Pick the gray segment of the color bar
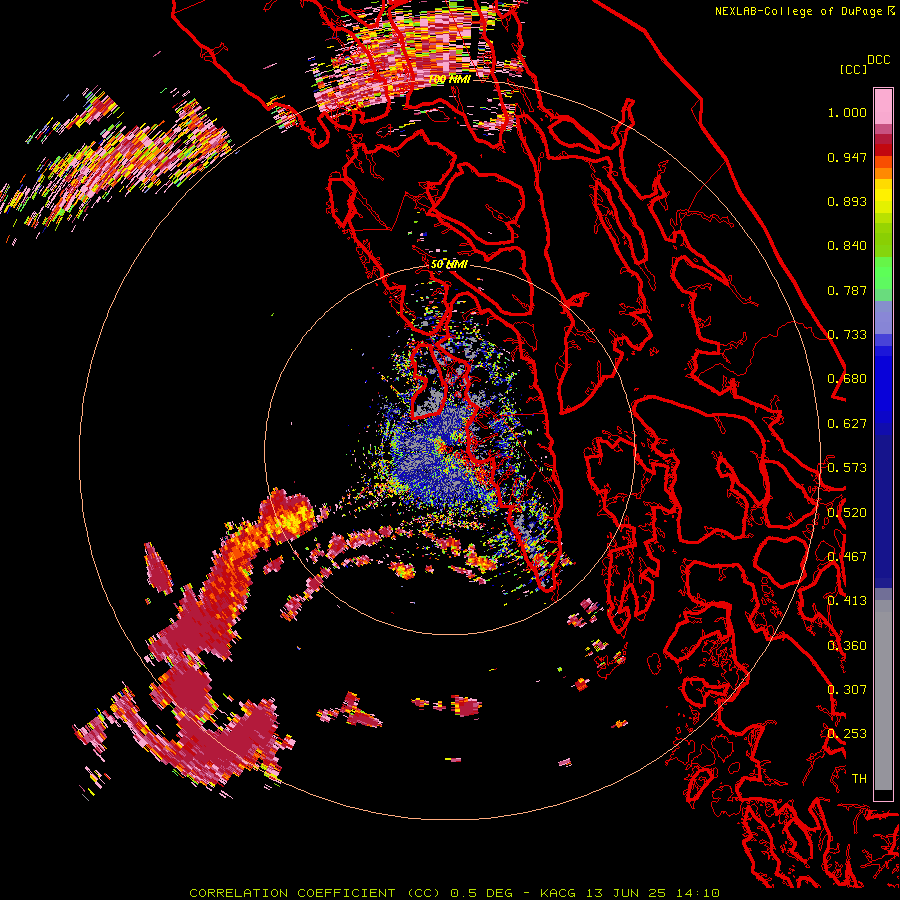This screenshot has height=900, width=900. [883, 695]
